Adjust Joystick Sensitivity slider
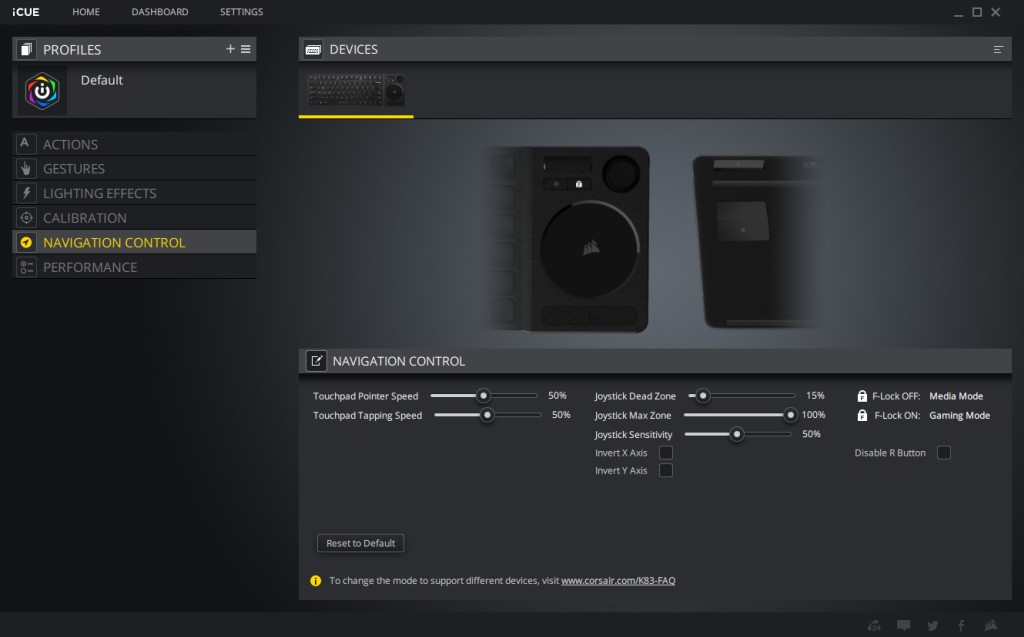 click(x=737, y=434)
